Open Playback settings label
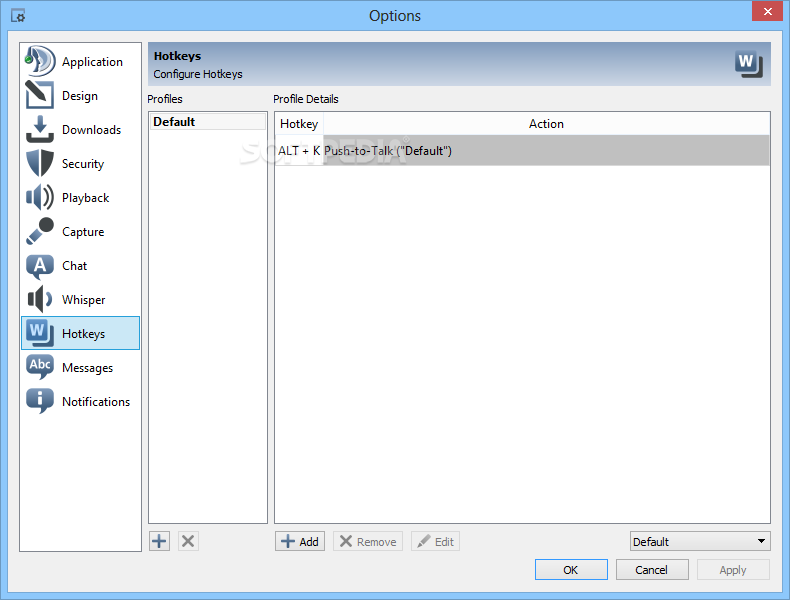790x600 pixels. (x=85, y=197)
